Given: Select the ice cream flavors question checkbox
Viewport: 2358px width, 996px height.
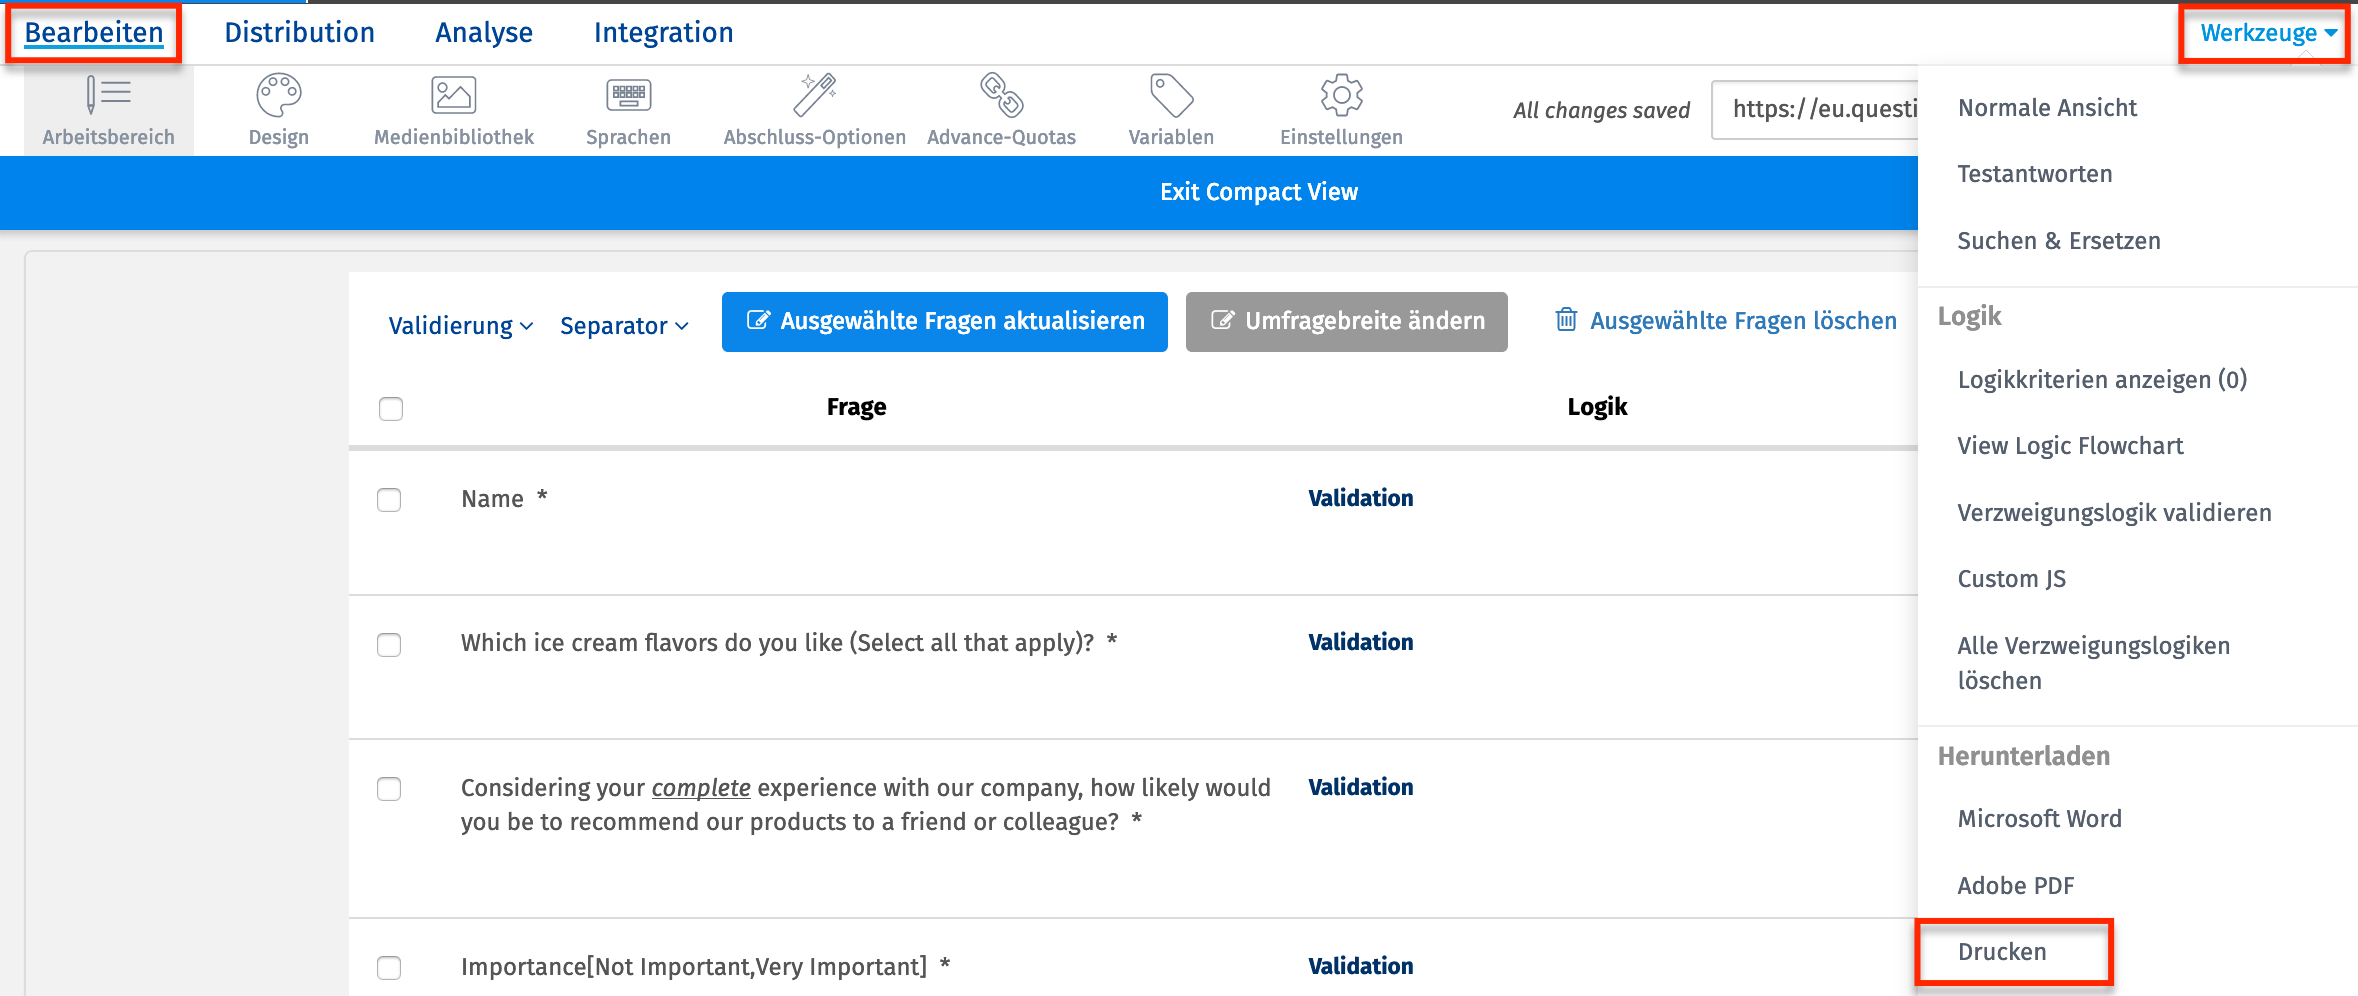Looking at the screenshot, I should coord(389,645).
